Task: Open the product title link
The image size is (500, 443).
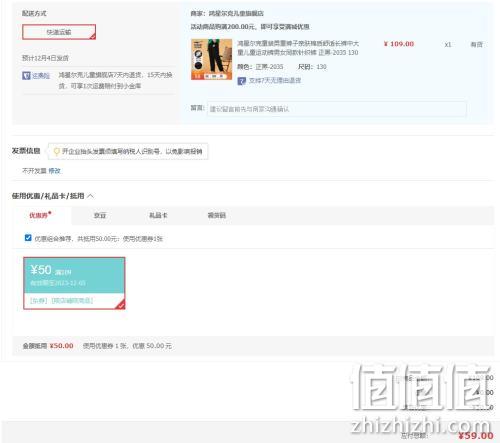Action: tap(298, 48)
